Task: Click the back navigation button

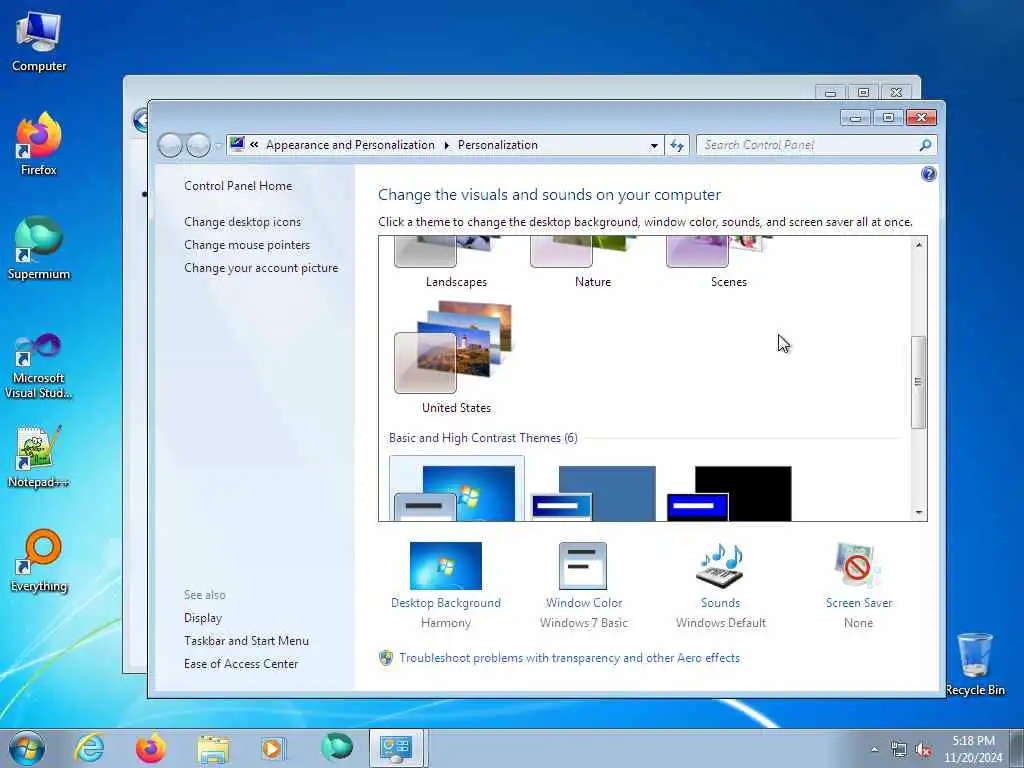Action: click(x=170, y=145)
